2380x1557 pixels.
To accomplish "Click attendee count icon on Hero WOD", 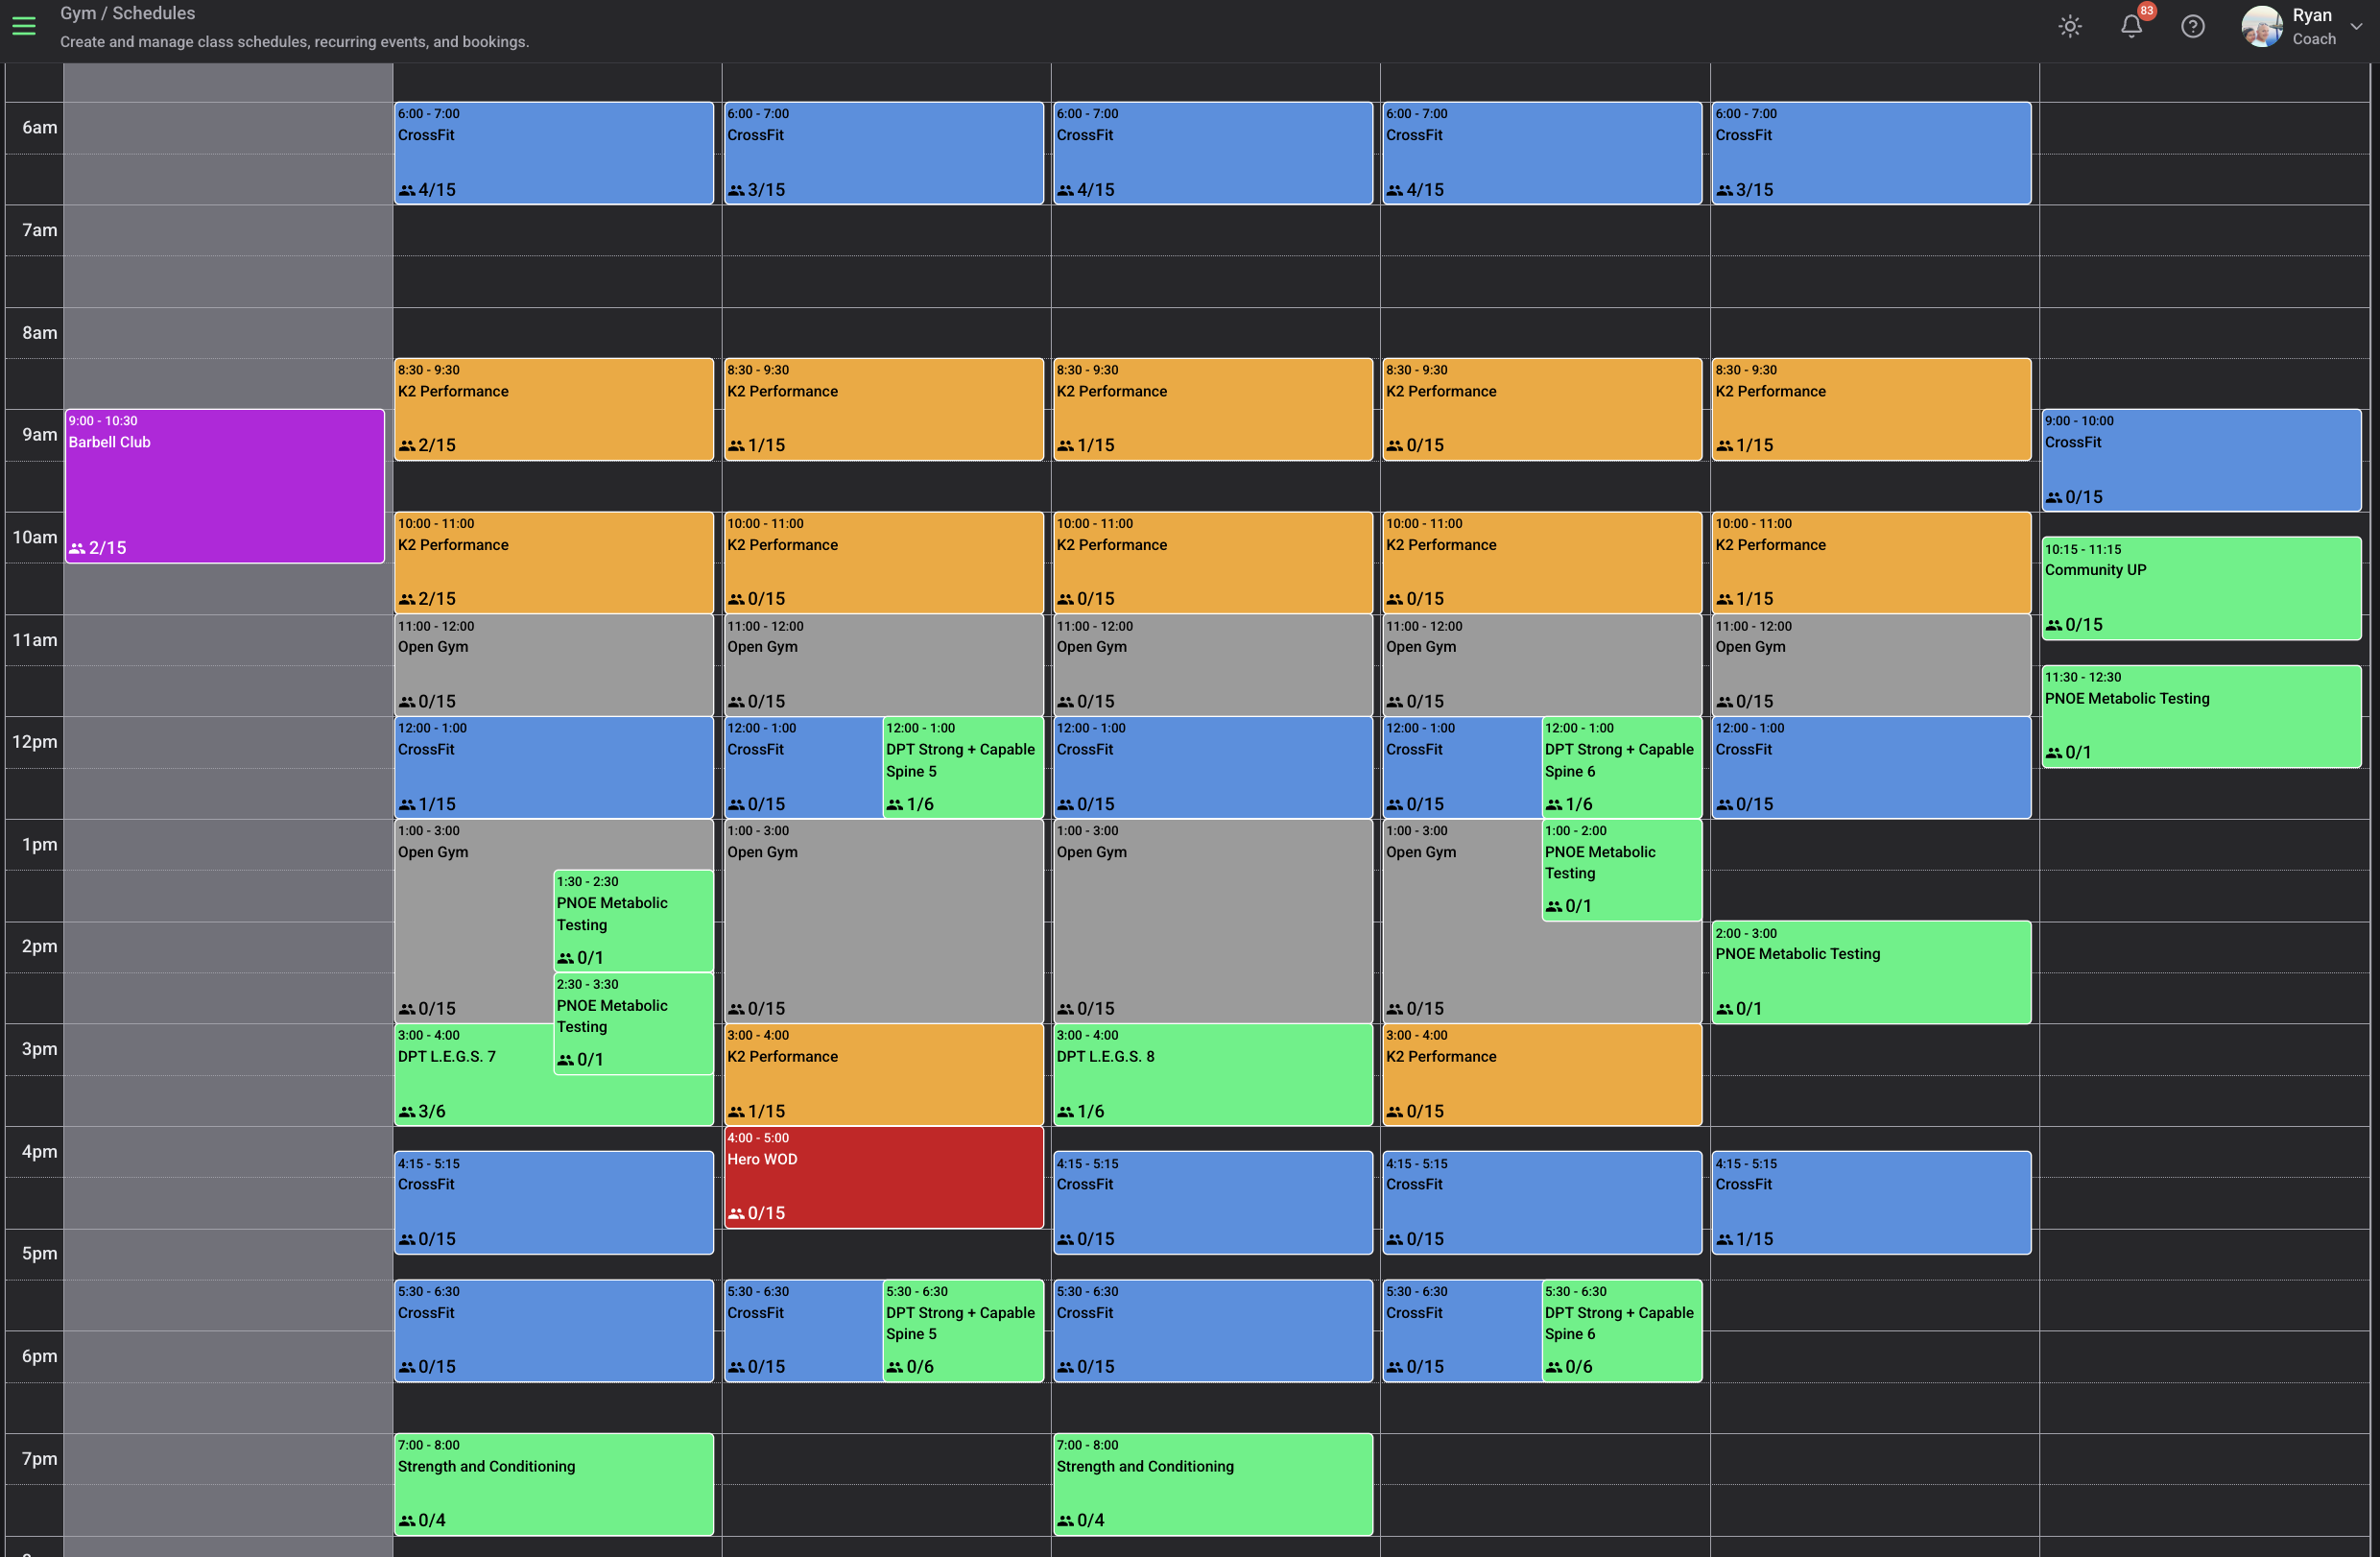I will [x=736, y=1213].
